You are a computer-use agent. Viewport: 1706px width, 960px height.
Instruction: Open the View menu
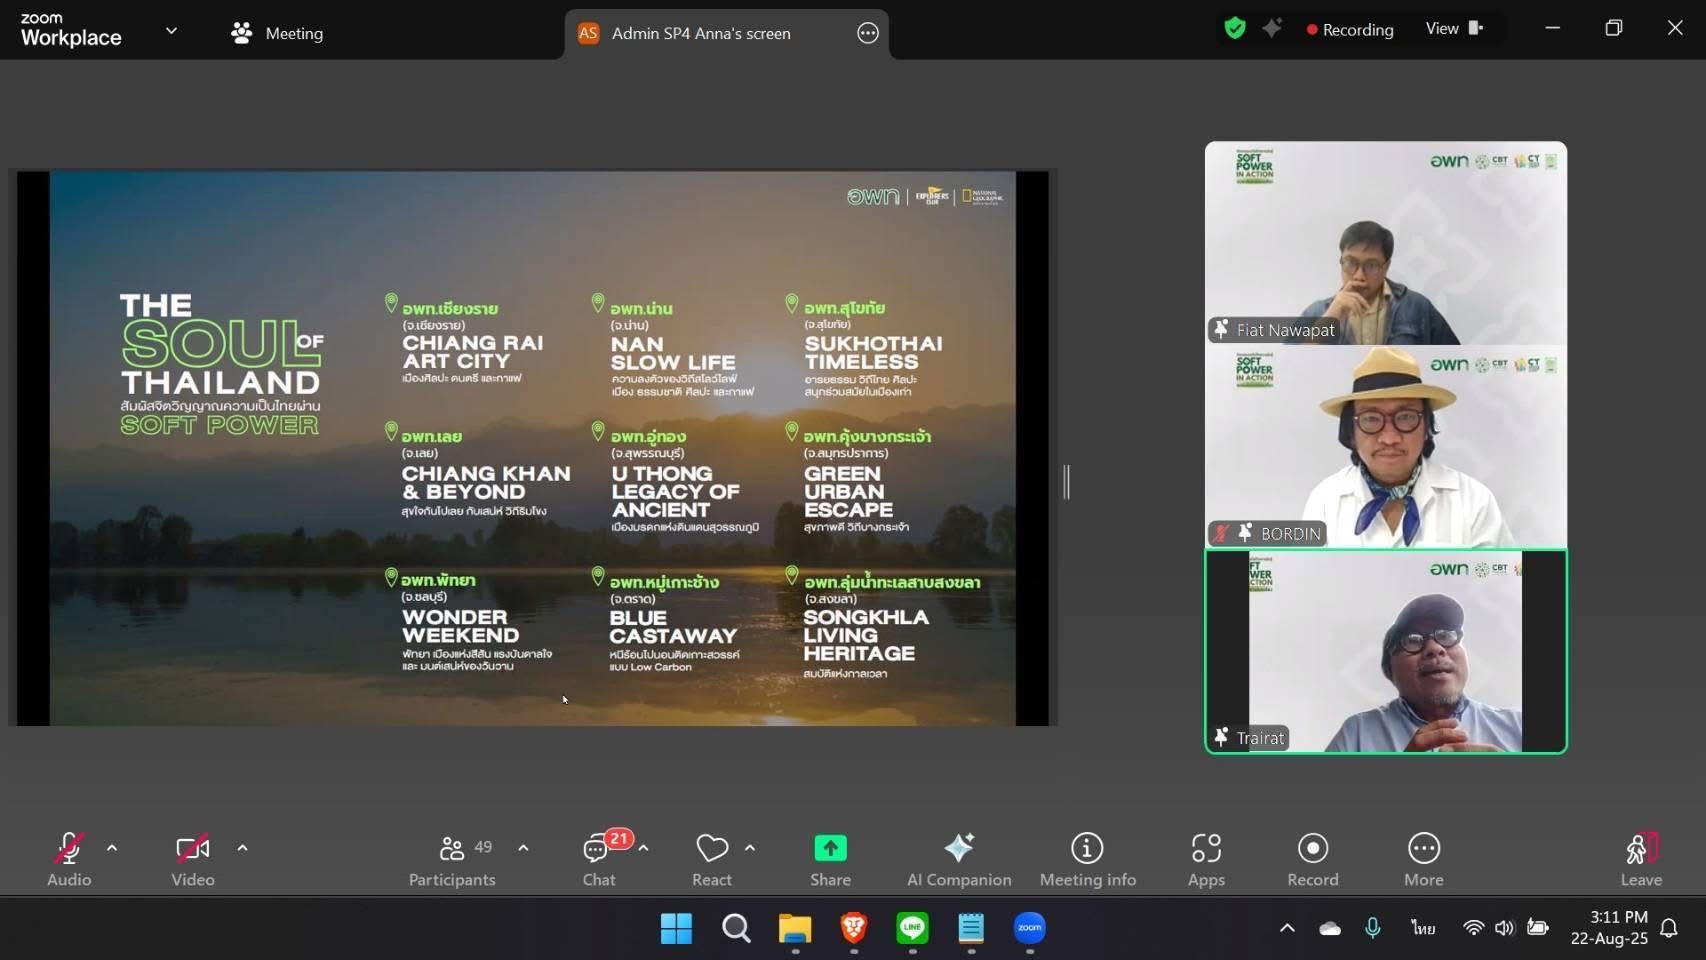(x=1454, y=28)
